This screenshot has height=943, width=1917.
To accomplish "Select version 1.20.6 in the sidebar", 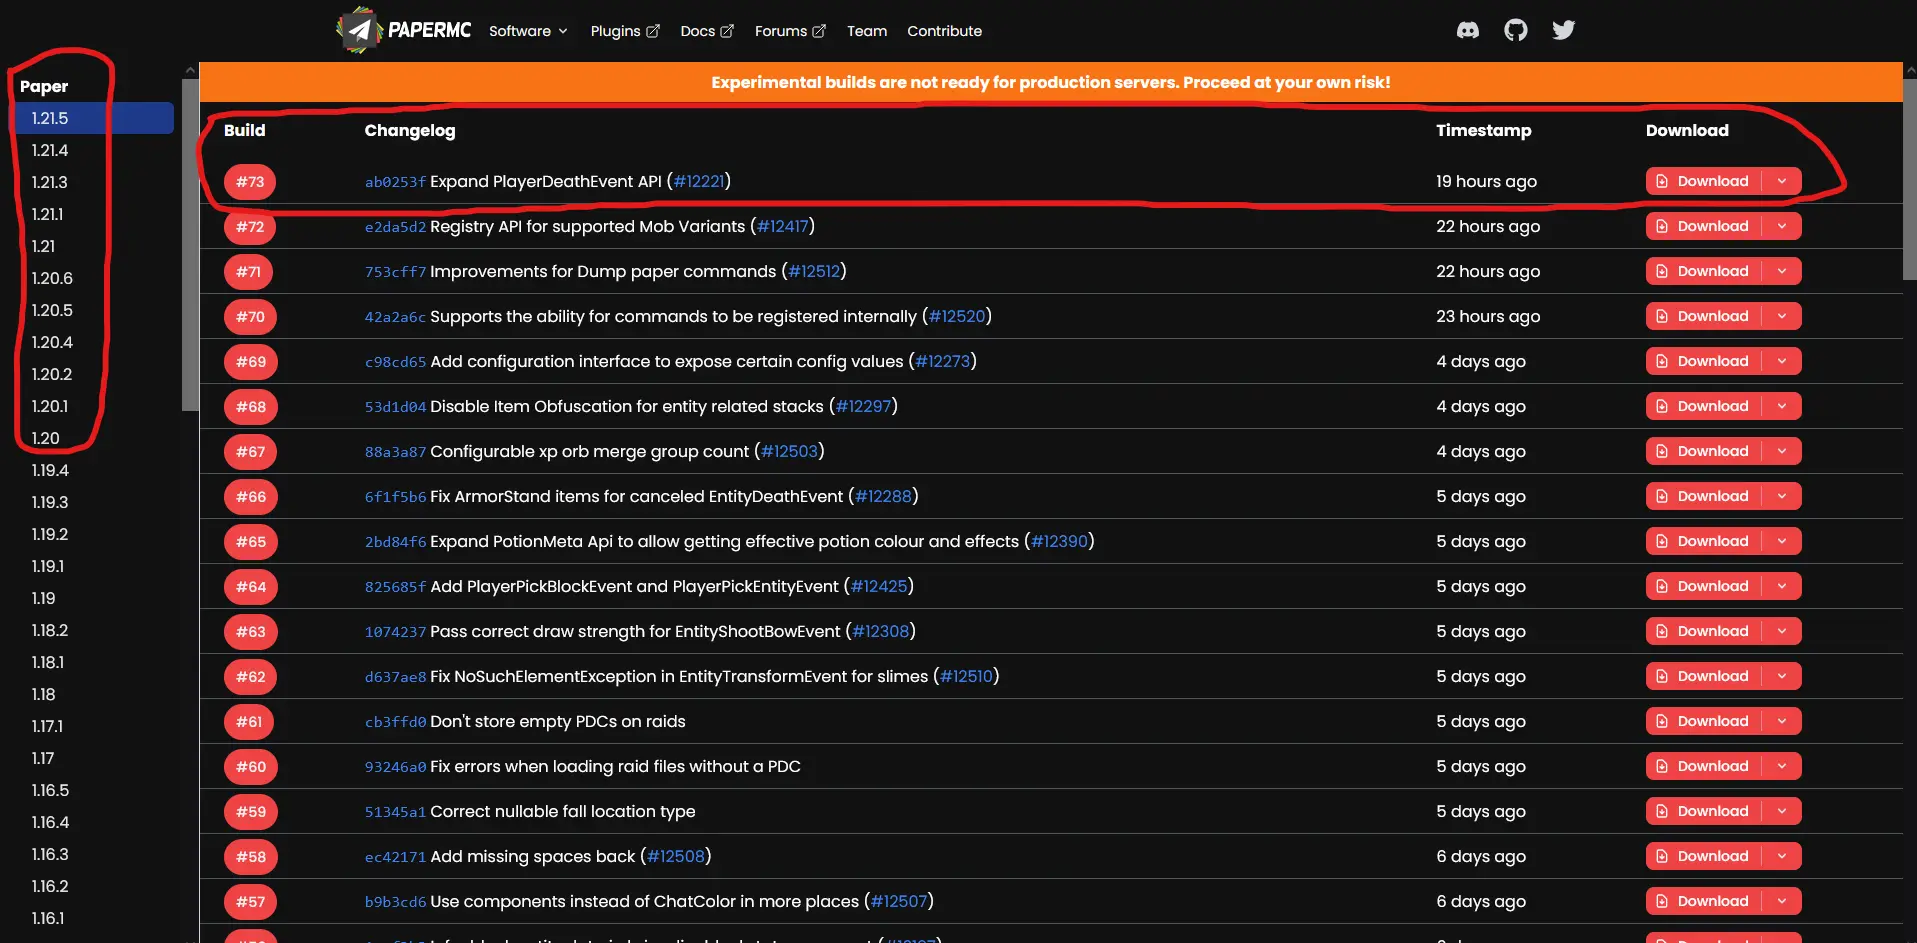I will (52, 278).
